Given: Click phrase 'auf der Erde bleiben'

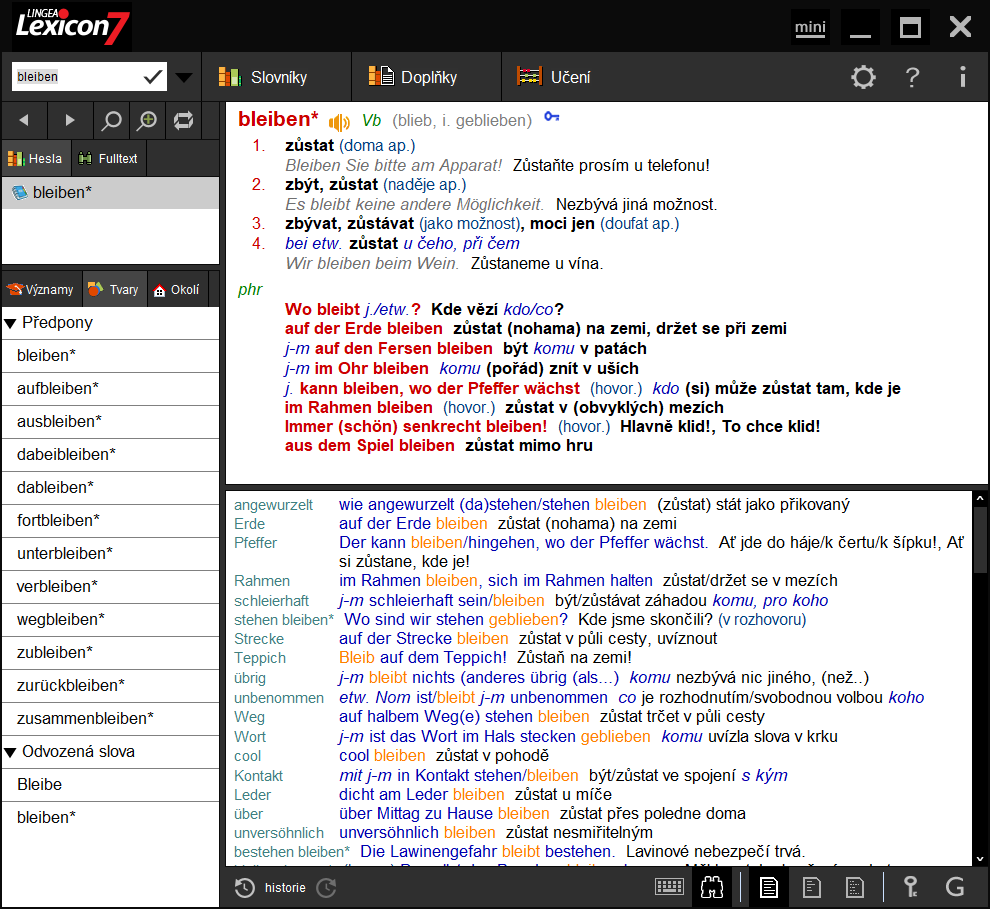Looking at the screenshot, I should [364, 329].
